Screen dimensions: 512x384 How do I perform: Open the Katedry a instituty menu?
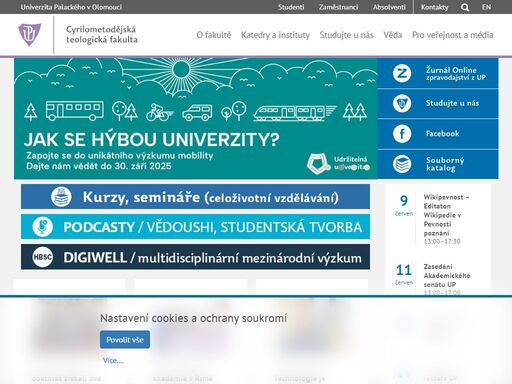coord(275,35)
